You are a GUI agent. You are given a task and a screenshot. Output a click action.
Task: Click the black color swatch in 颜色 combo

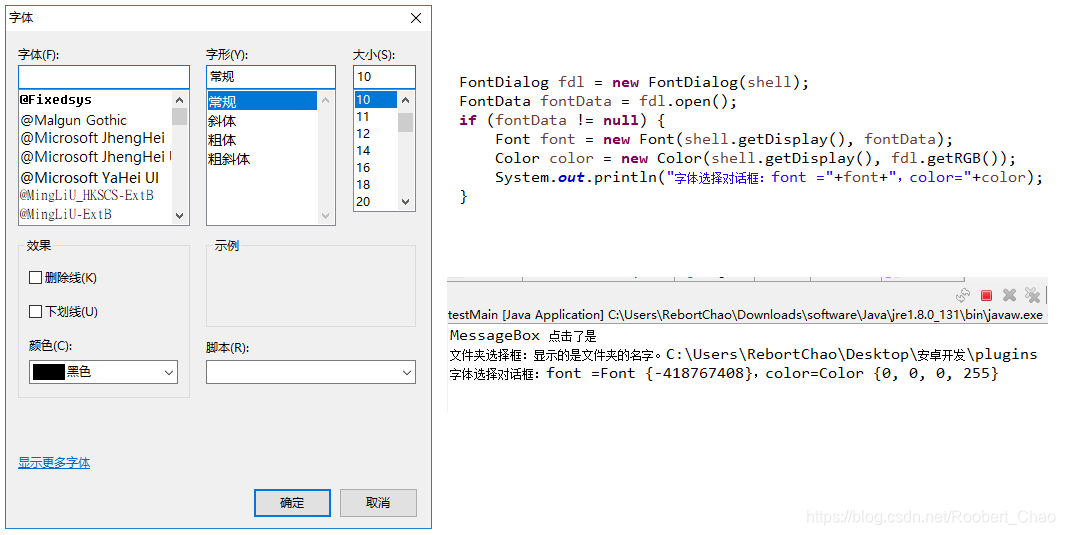49,372
